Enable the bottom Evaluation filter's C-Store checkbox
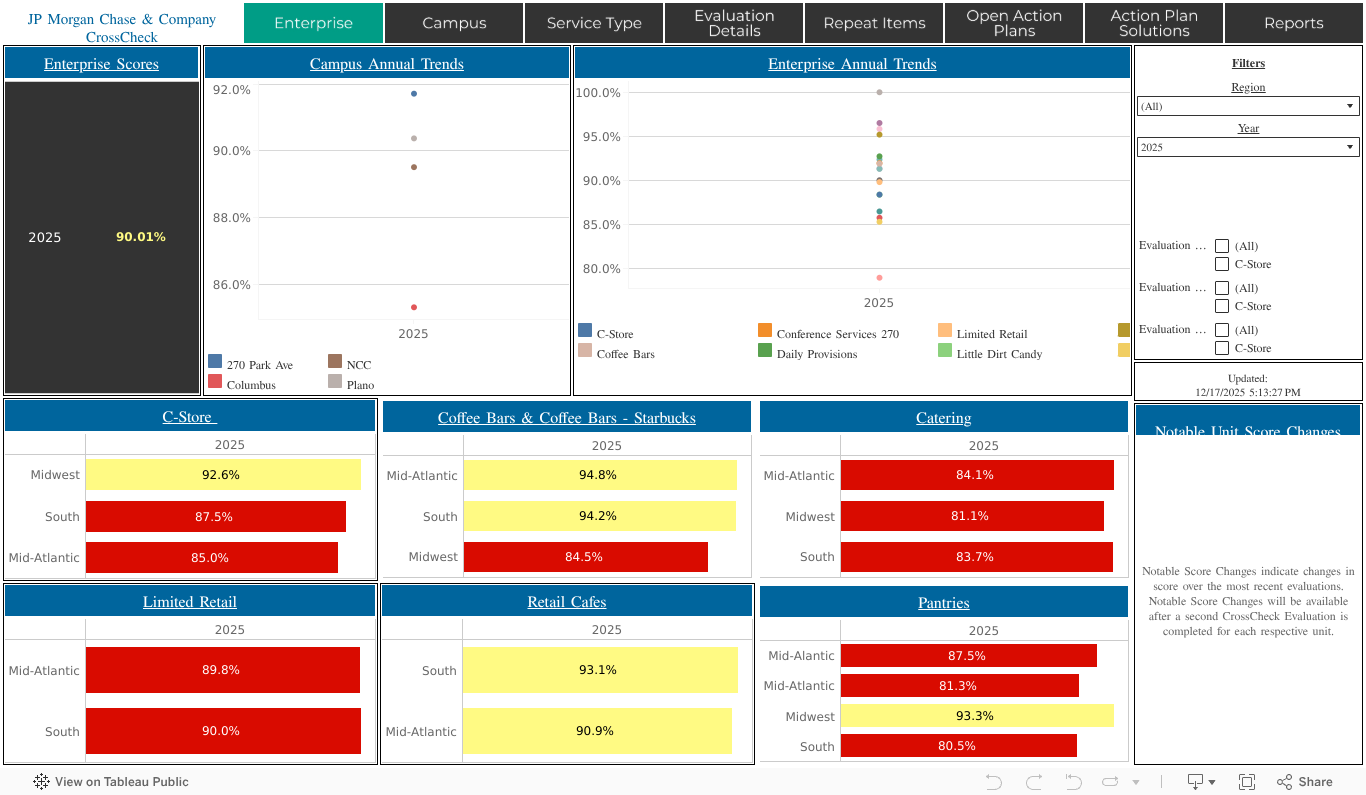The height and width of the screenshot is (795, 1366). [1222, 348]
